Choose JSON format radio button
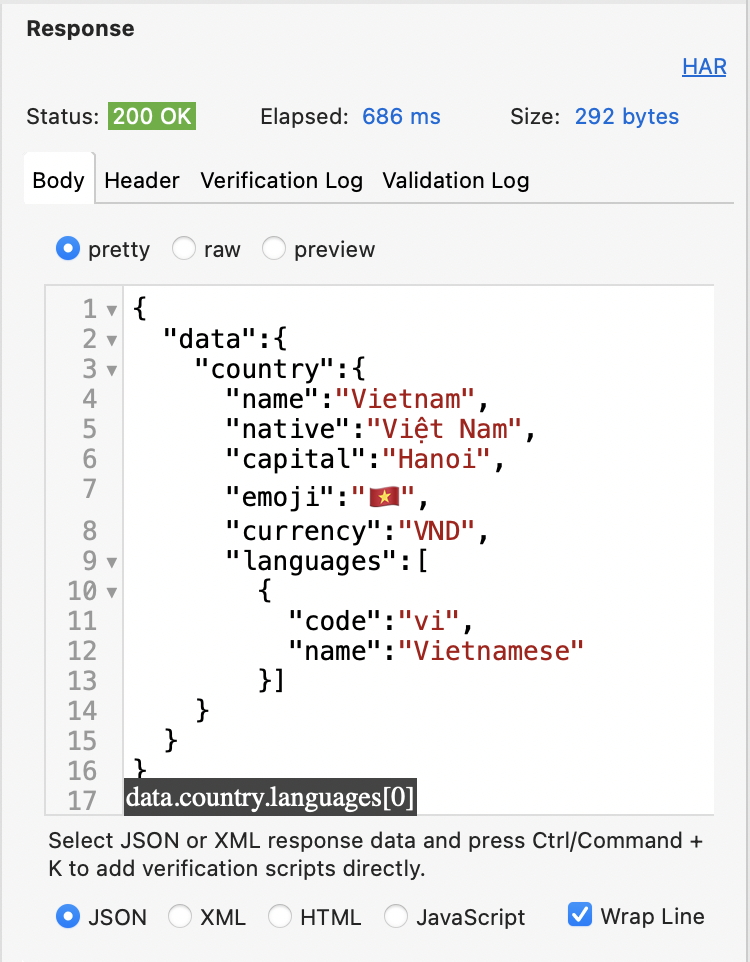The image size is (750, 962). point(68,916)
